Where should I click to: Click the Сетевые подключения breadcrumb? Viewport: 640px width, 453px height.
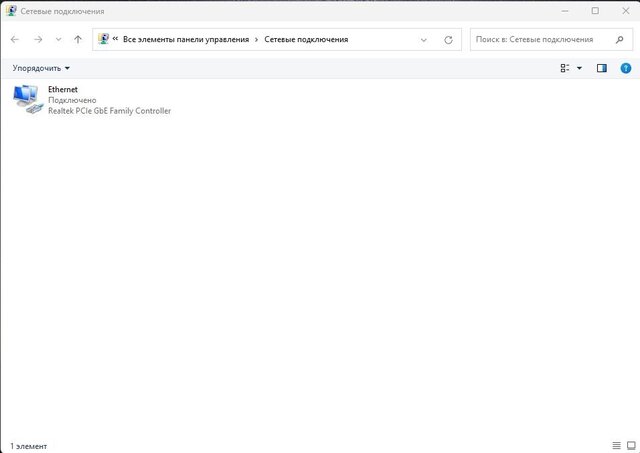coord(306,40)
